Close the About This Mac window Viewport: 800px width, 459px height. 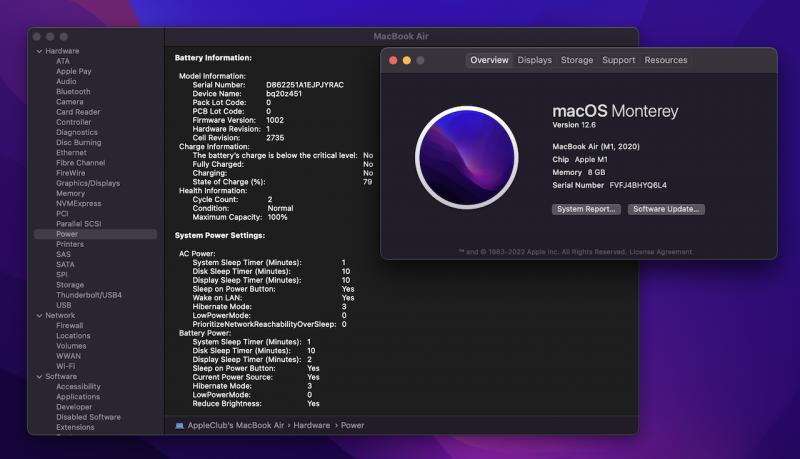click(x=393, y=60)
